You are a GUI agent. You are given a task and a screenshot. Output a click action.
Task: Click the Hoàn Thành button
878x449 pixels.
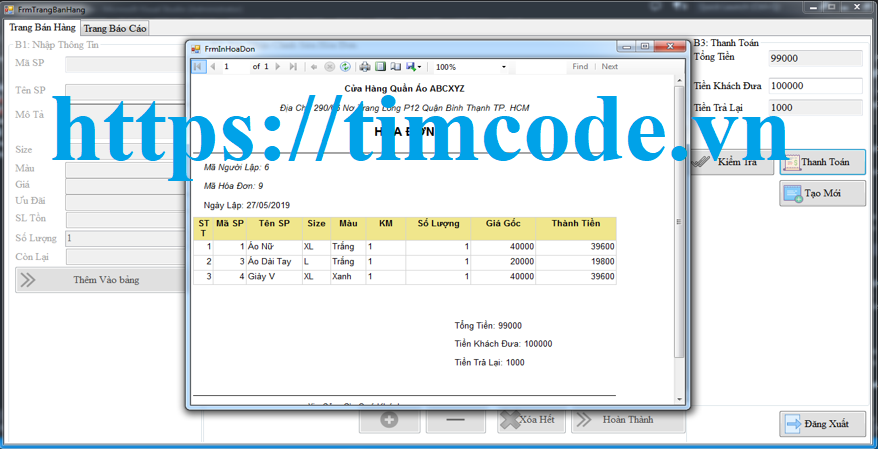[628, 420]
